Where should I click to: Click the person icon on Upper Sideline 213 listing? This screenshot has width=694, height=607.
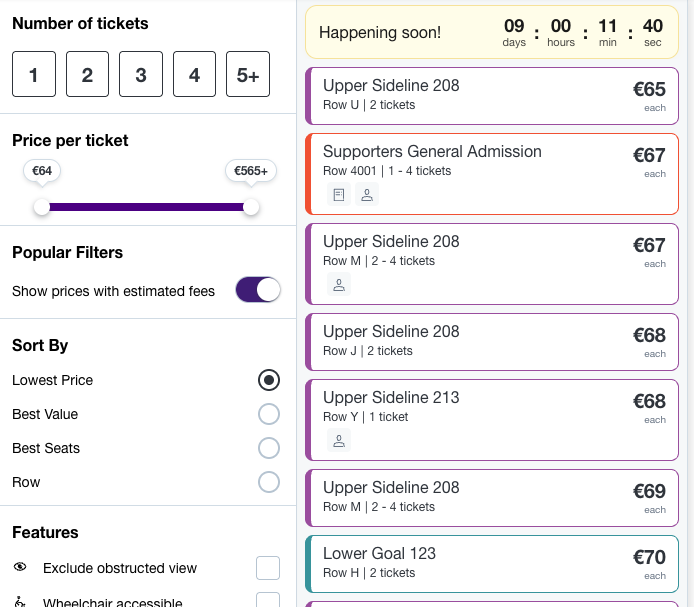click(339, 441)
